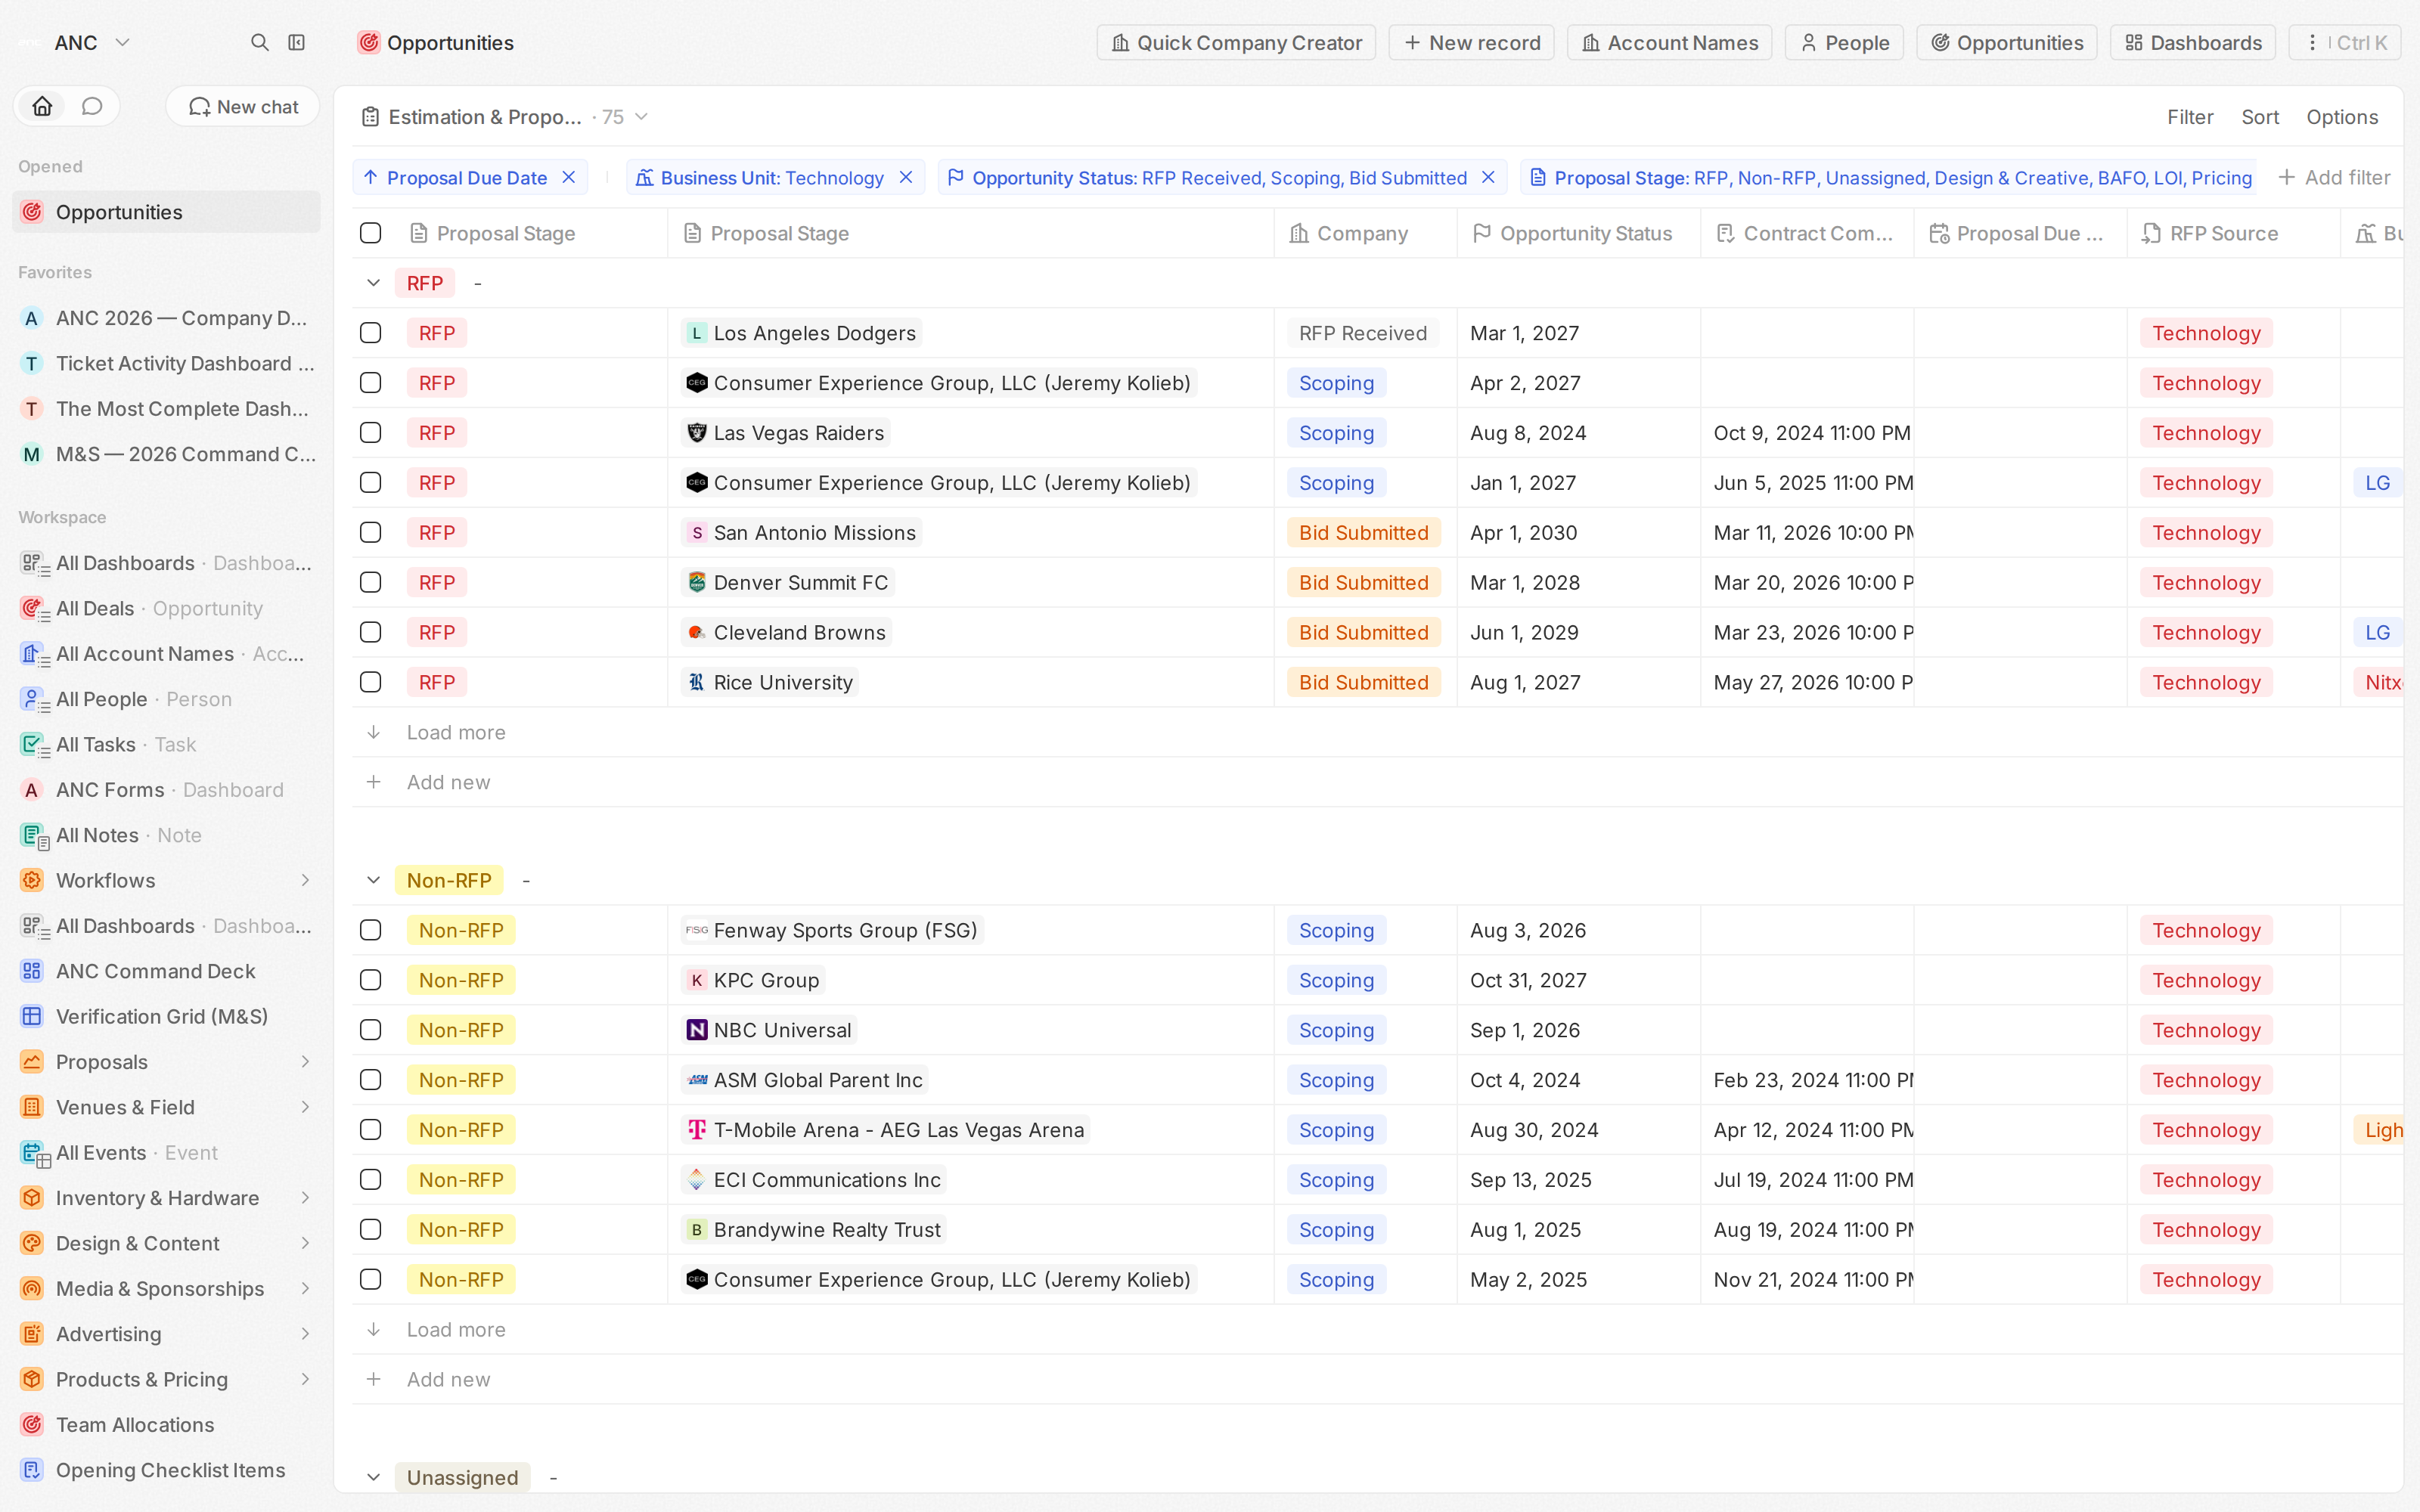Open Account Names in the top bar
The width and height of the screenshot is (2420, 1512).
coord(1669,42)
